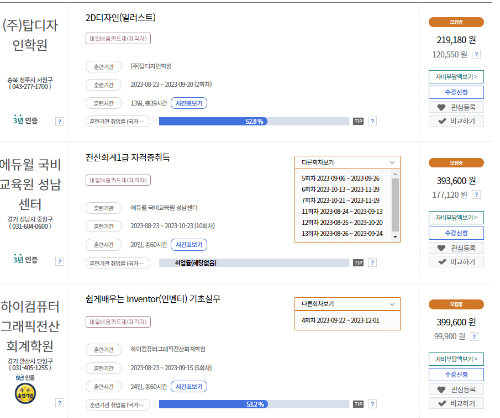
Task: Click 내일배움카드 tag under Inventor course
Action: click(x=118, y=322)
